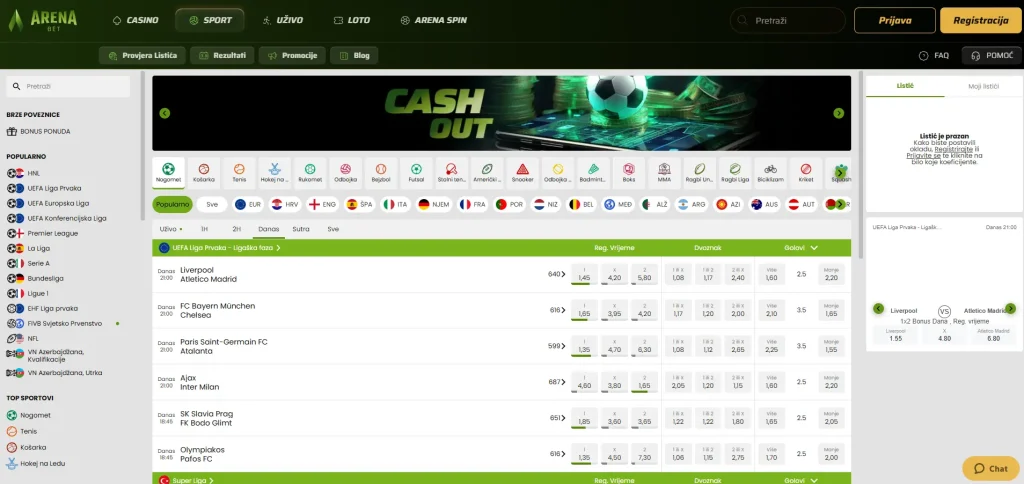Image resolution: width=1024 pixels, height=484 pixels.
Task: Filter leagues by Sve pill
Action: click(212, 204)
